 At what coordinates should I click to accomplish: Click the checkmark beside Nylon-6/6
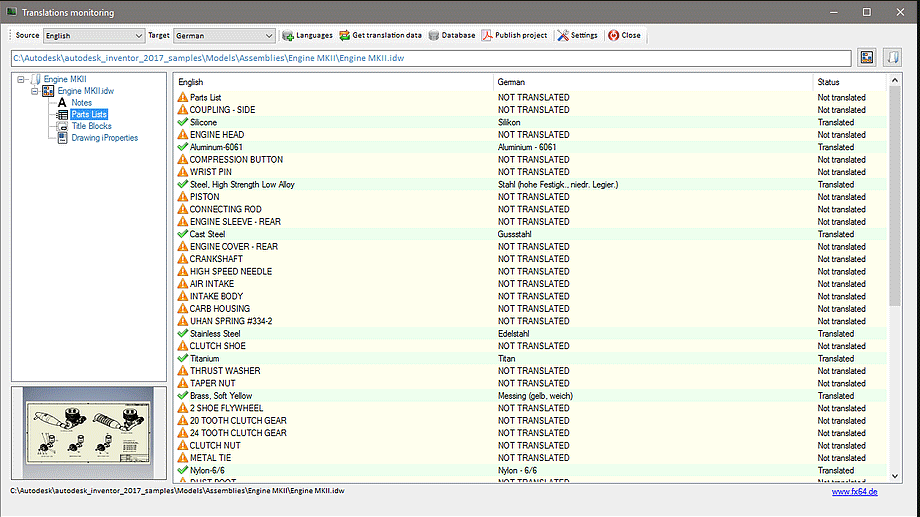click(x=183, y=470)
